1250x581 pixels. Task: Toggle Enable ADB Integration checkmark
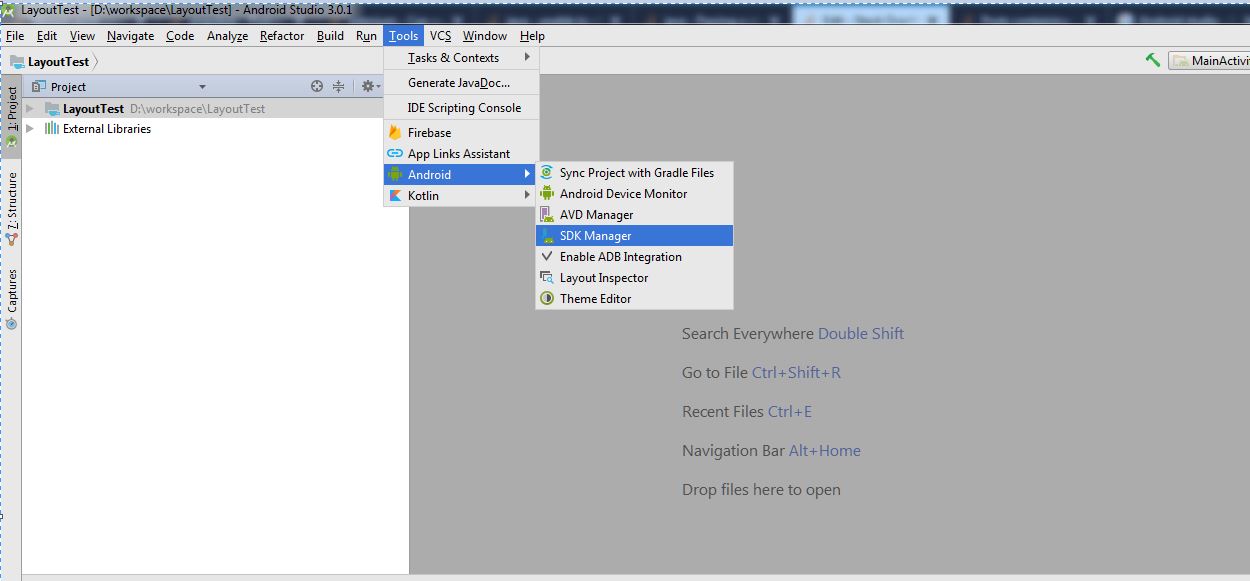(x=546, y=257)
